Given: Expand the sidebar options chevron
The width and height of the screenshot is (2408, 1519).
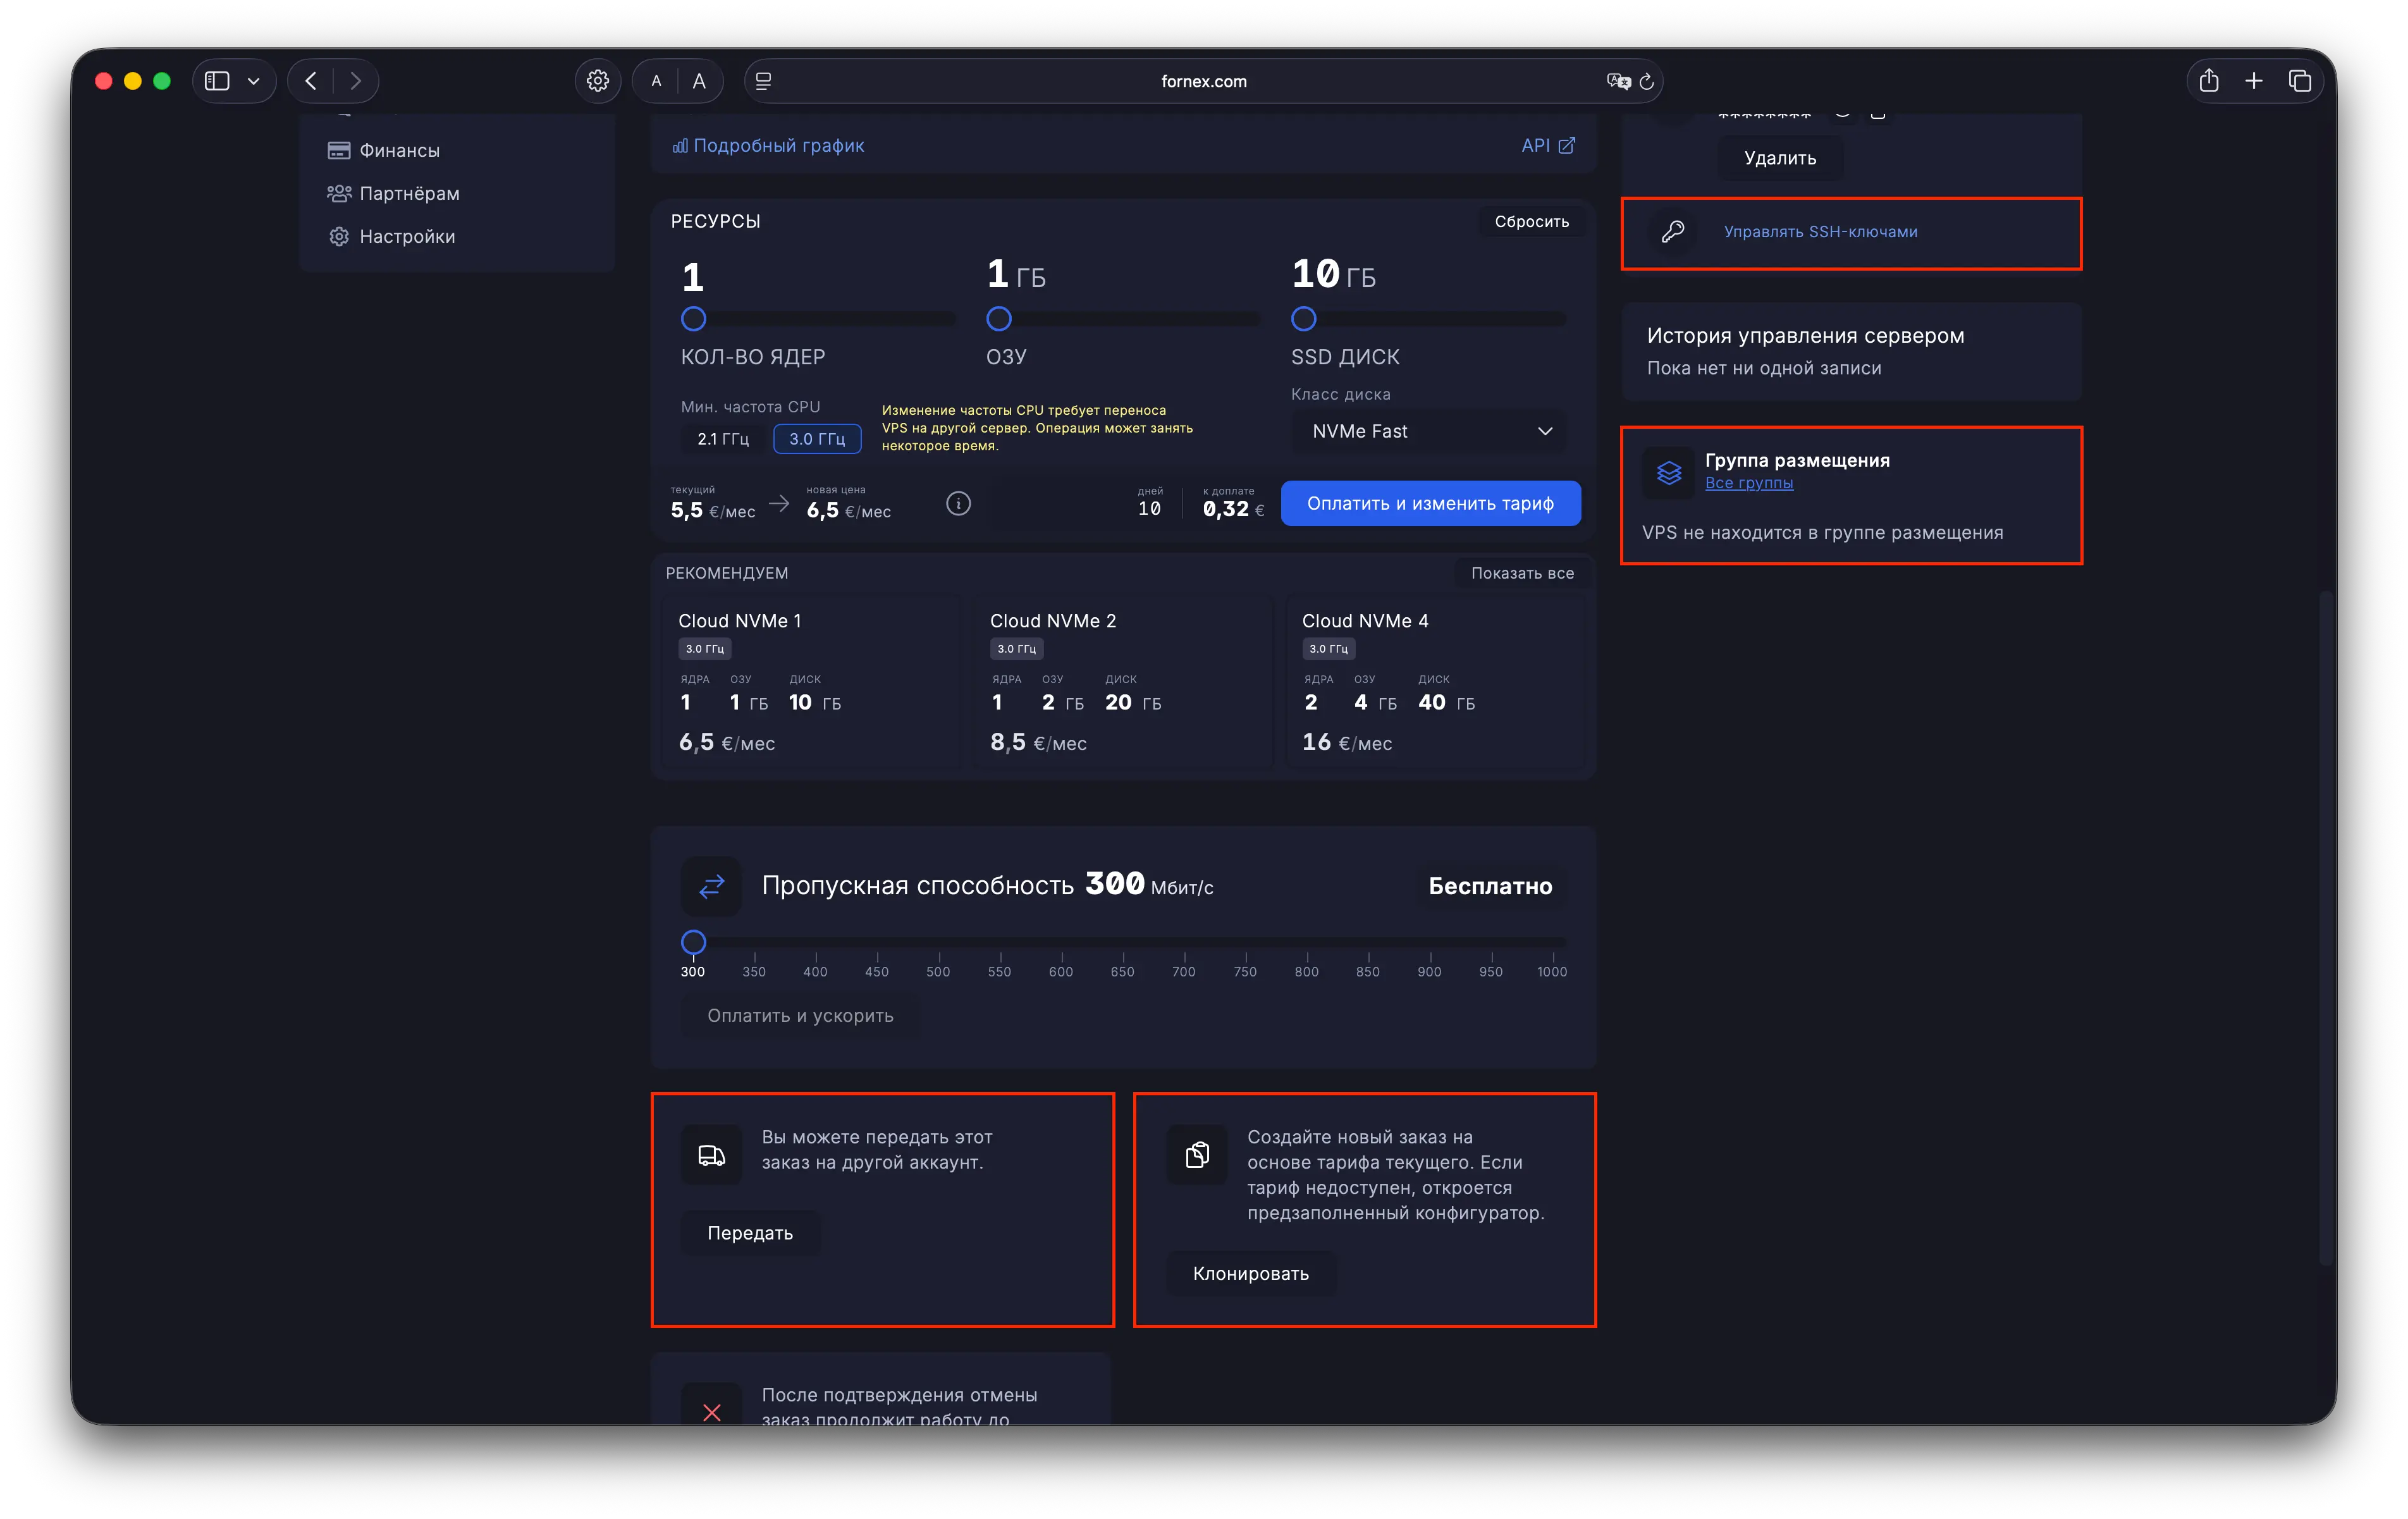Looking at the screenshot, I should tap(254, 81).
